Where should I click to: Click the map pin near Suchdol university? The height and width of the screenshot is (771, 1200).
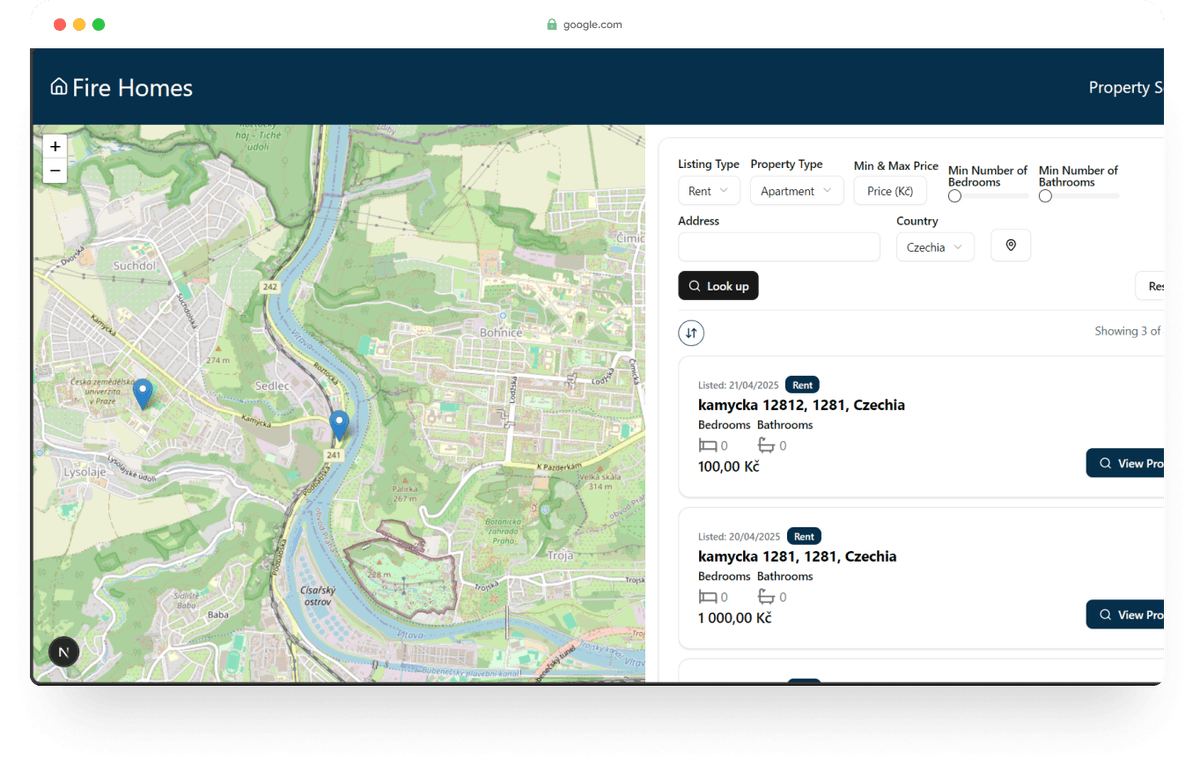(x=143, y=393)
